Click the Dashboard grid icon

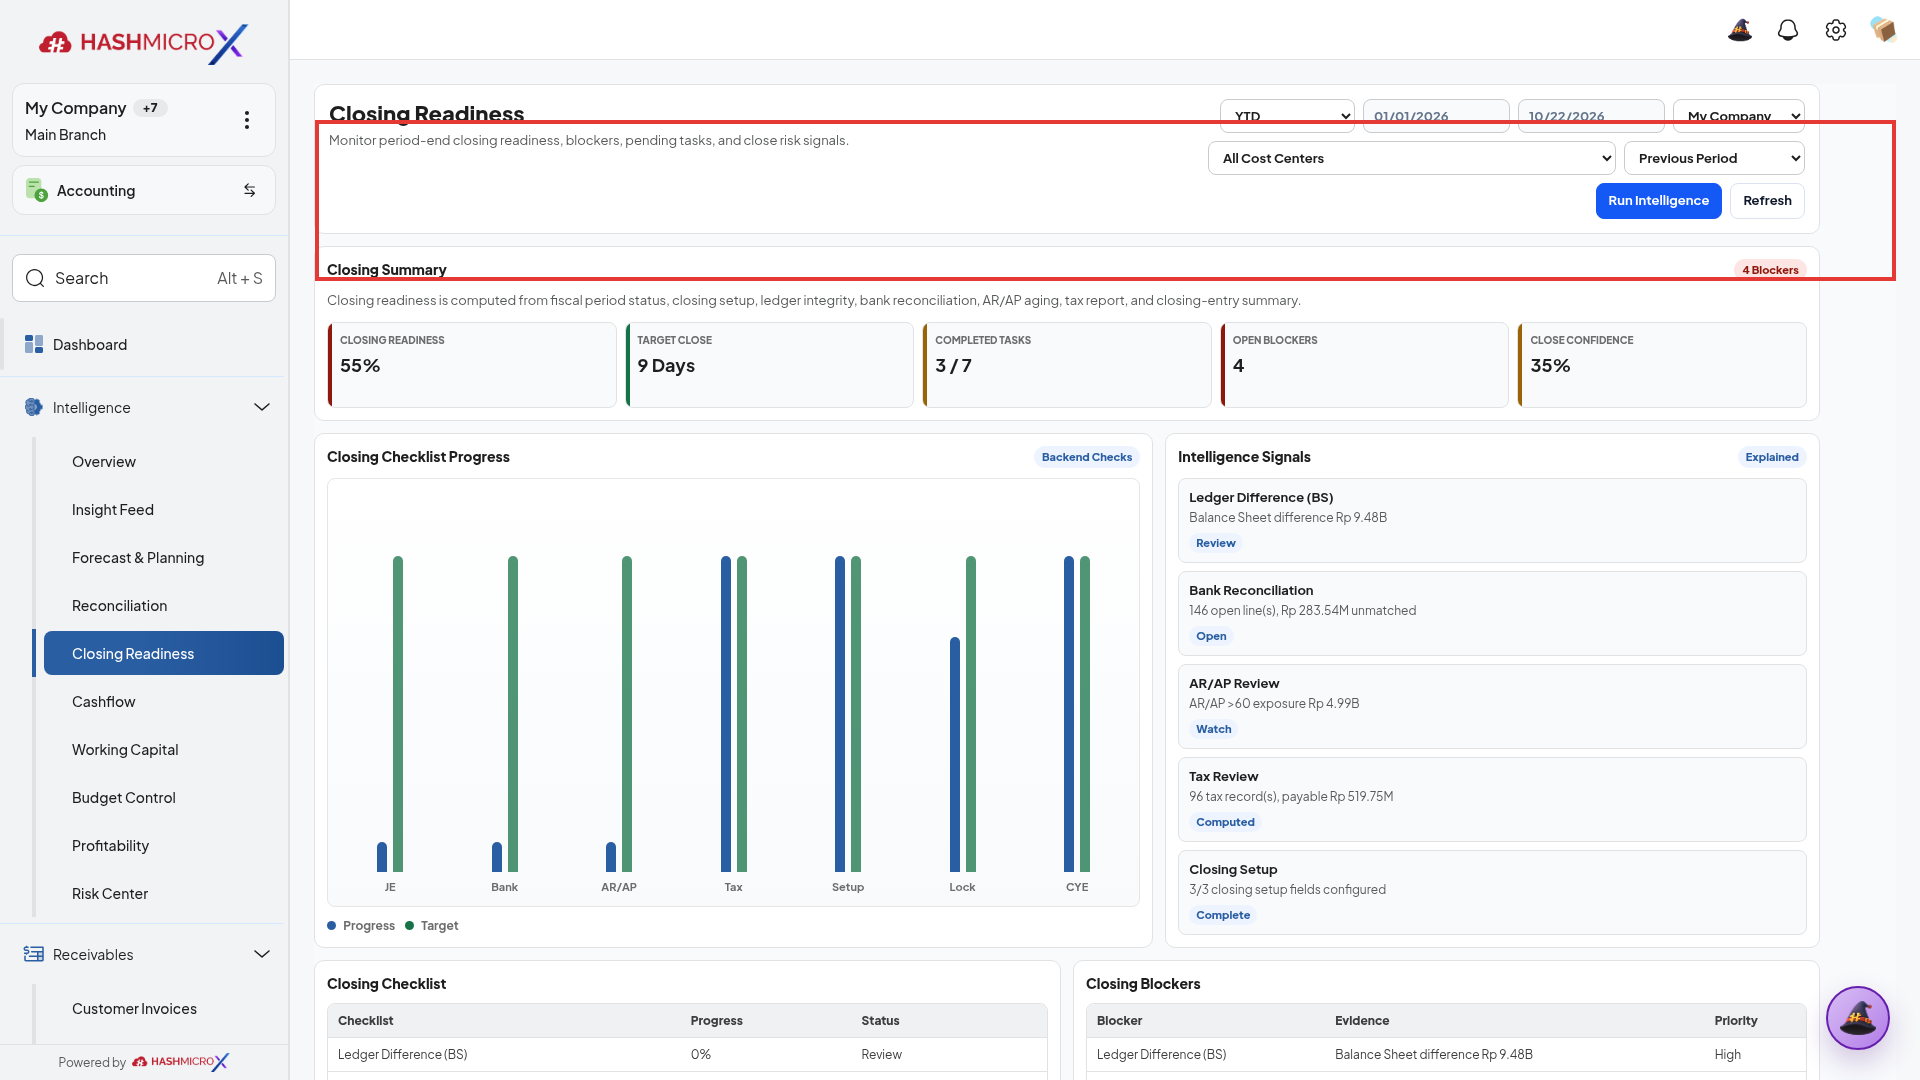pyautogui.click(x=34, y=344)
